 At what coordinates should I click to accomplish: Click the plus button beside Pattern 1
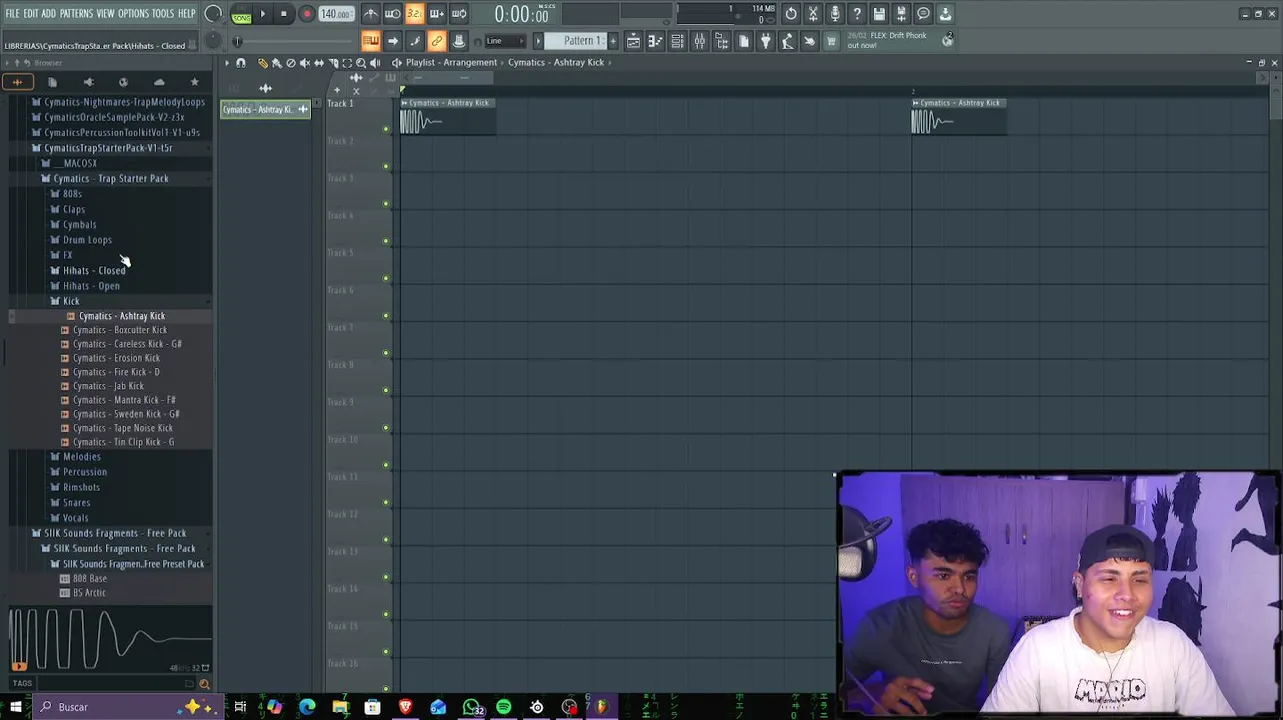613,41
